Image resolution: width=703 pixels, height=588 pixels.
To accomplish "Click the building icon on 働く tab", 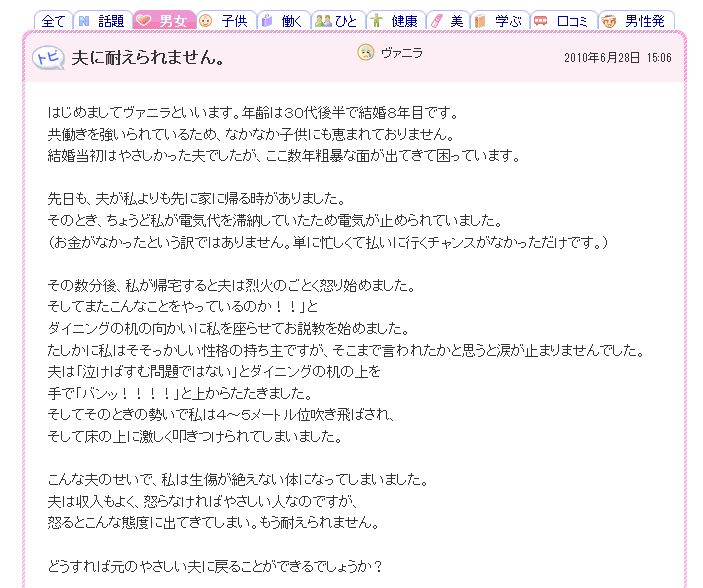I will coord(267,21).
